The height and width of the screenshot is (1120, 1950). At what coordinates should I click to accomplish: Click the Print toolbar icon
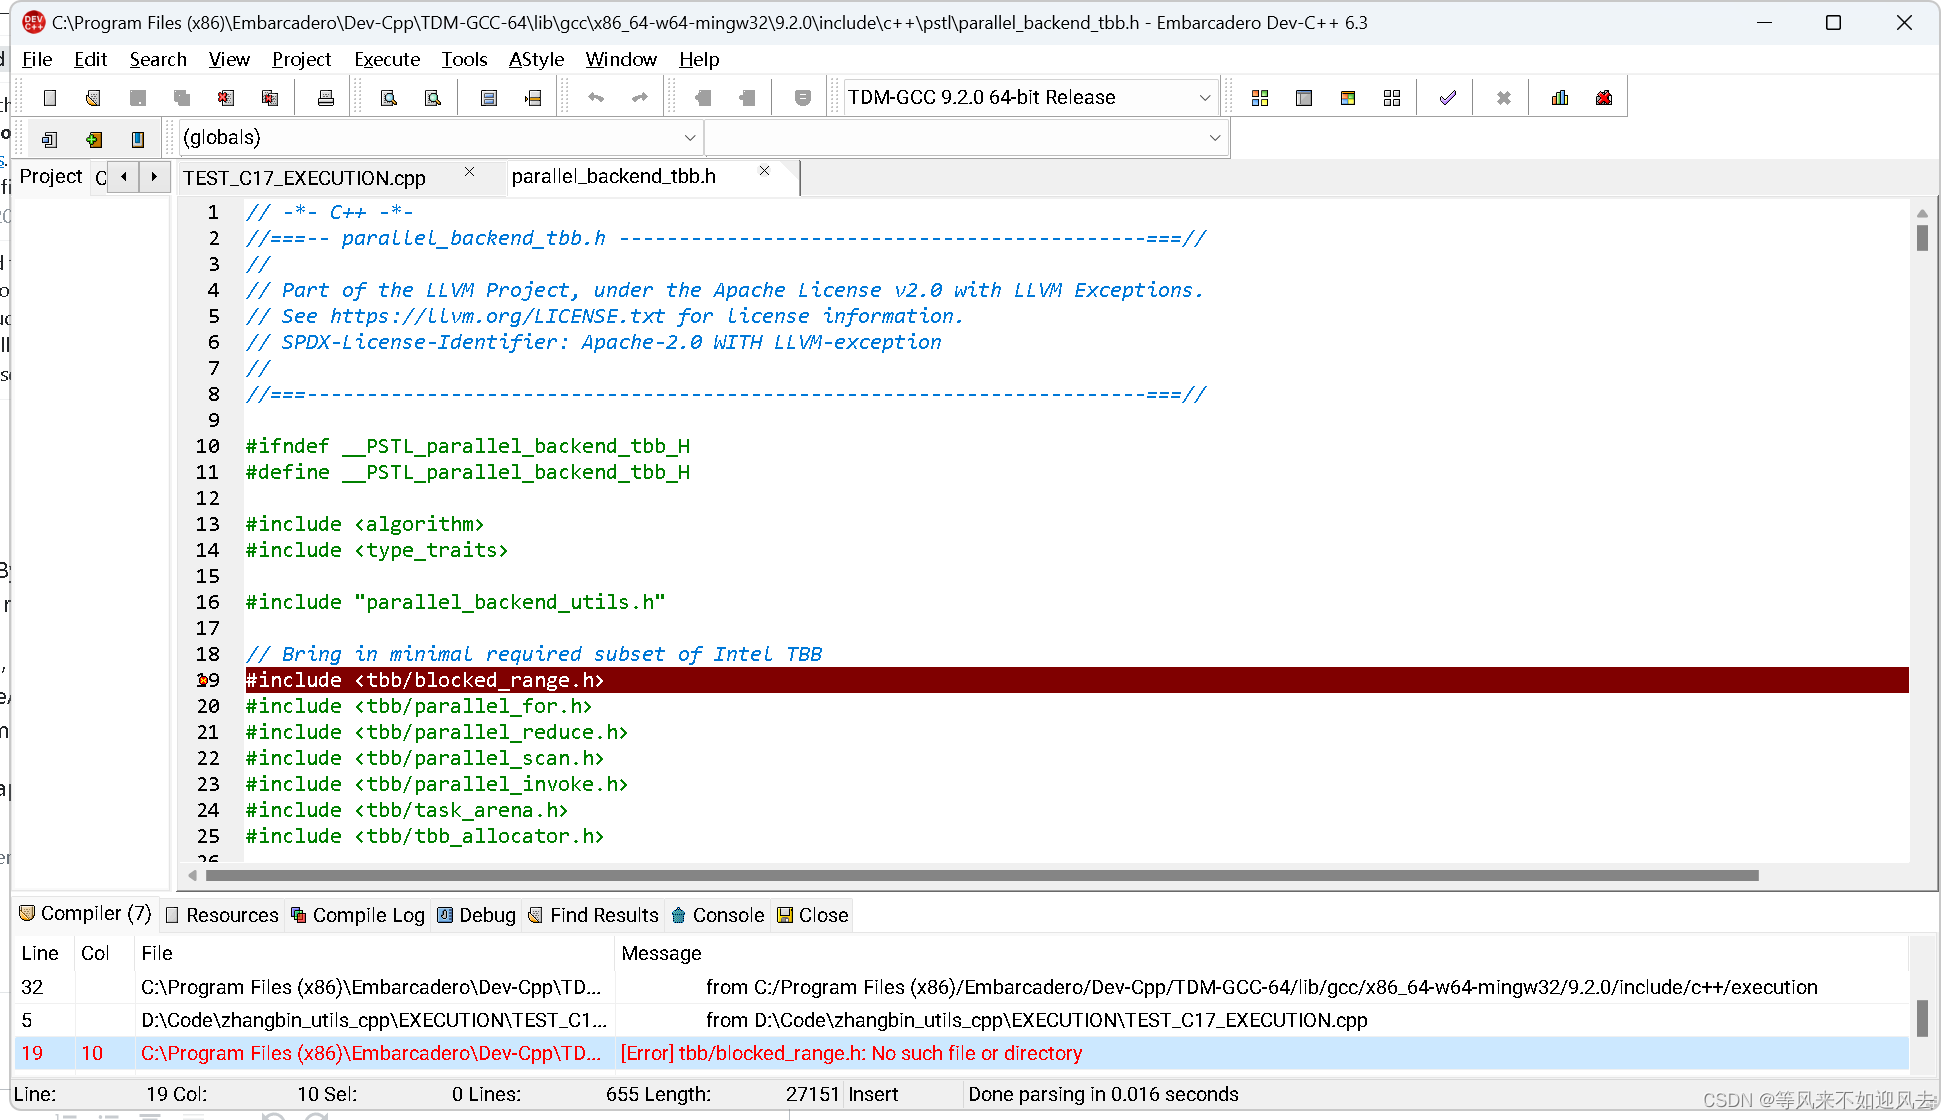(326, 98)
